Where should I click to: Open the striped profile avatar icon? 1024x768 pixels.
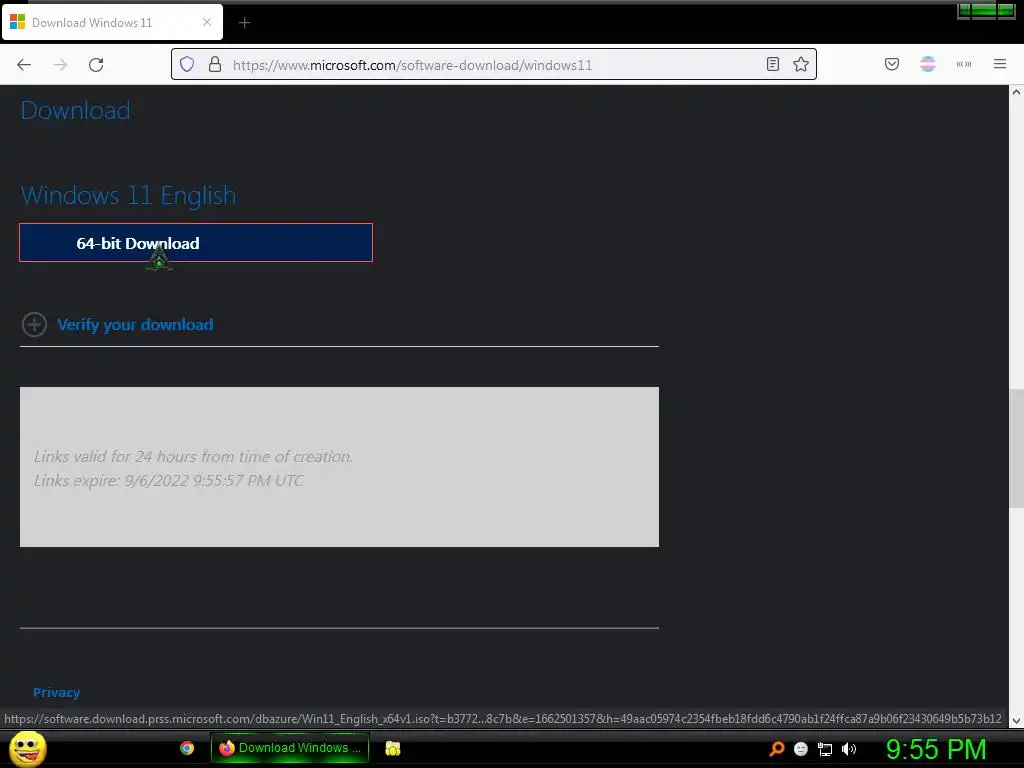(928, 64)
